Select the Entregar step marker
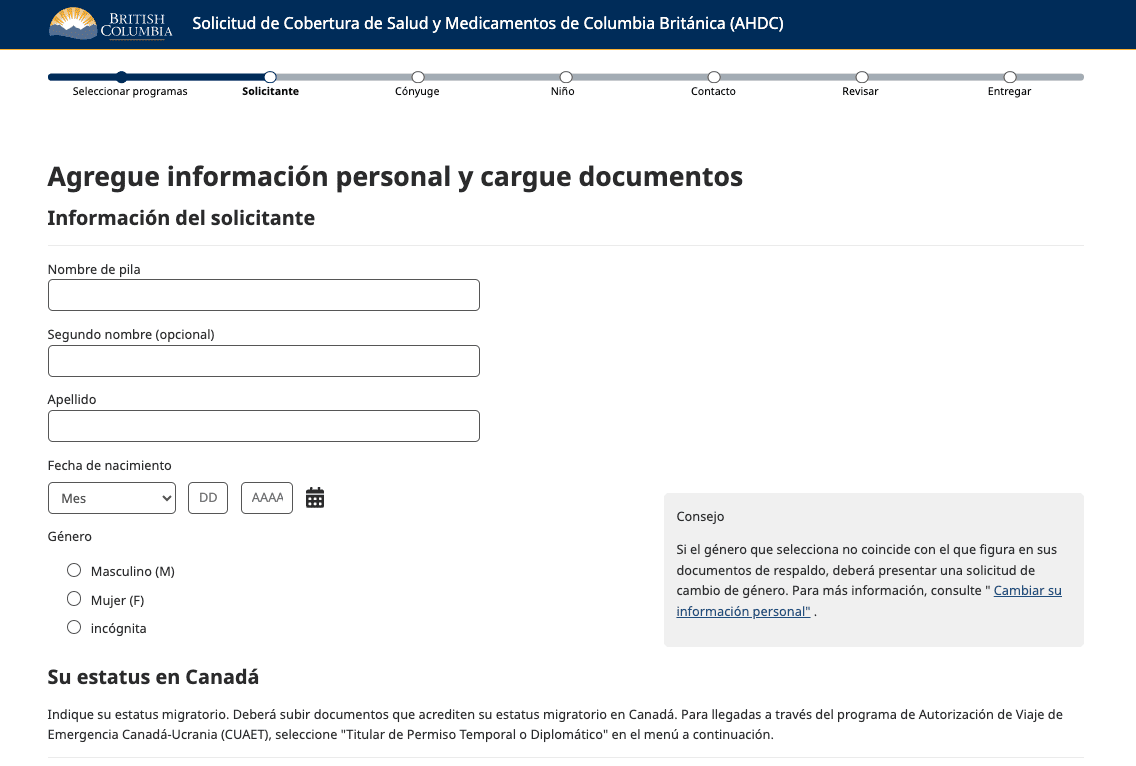The image size is (1136, 766). pos(1010,77)
